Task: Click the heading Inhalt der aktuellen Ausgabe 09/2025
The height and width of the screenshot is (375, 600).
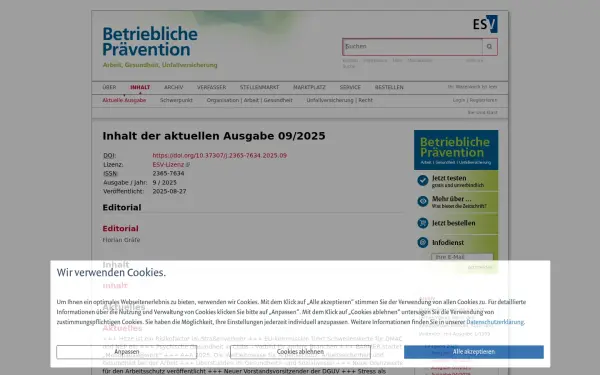Action: point(214,136)
